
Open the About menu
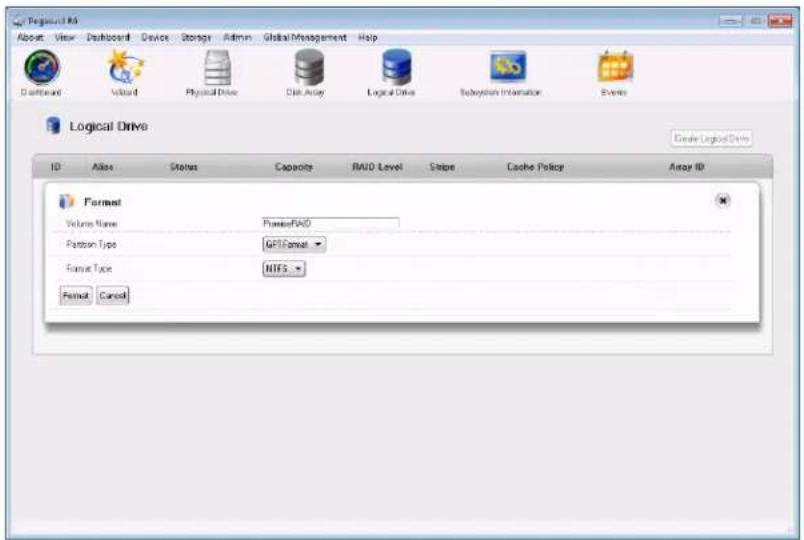click(30, 37)
